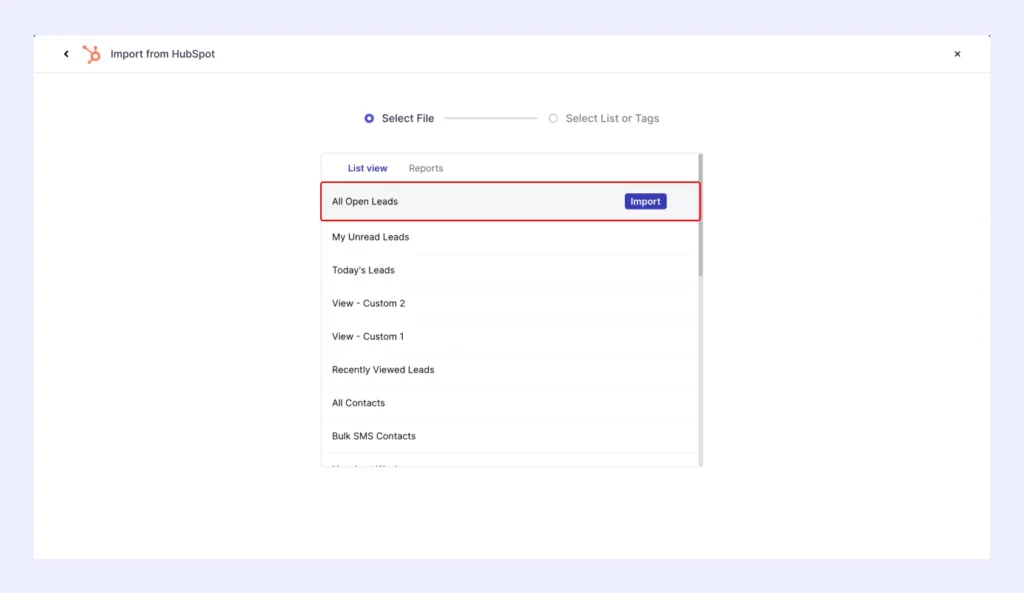Click the HubSpot sprocket logo icon

coord(90,53)
